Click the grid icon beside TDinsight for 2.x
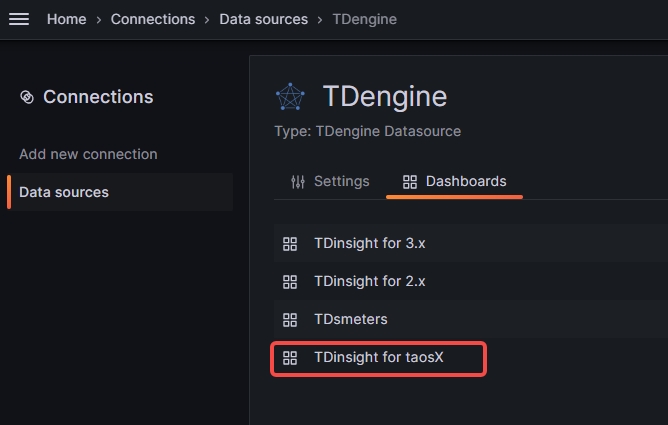668x425 pixels. 291,282
